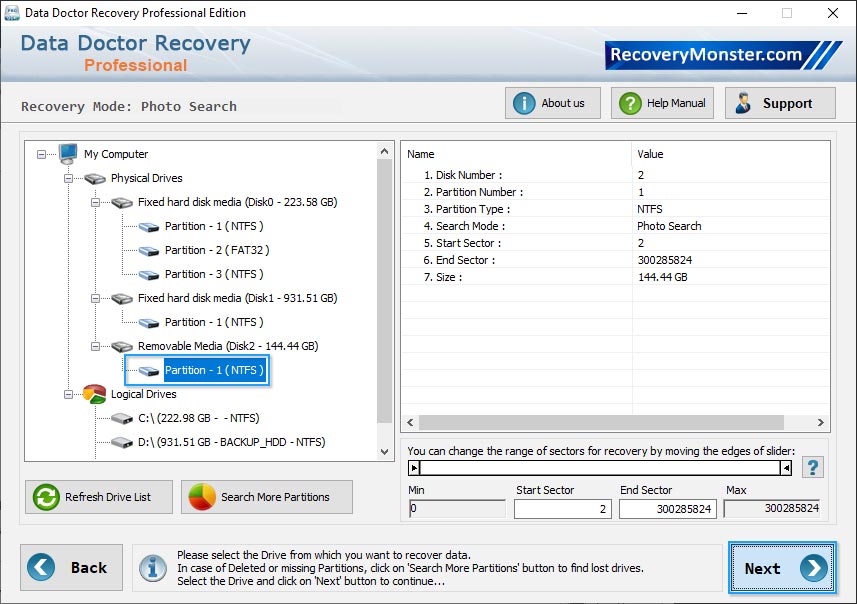Click the info icon next to the instructions

pyautogui.click(x=152, y=568)
